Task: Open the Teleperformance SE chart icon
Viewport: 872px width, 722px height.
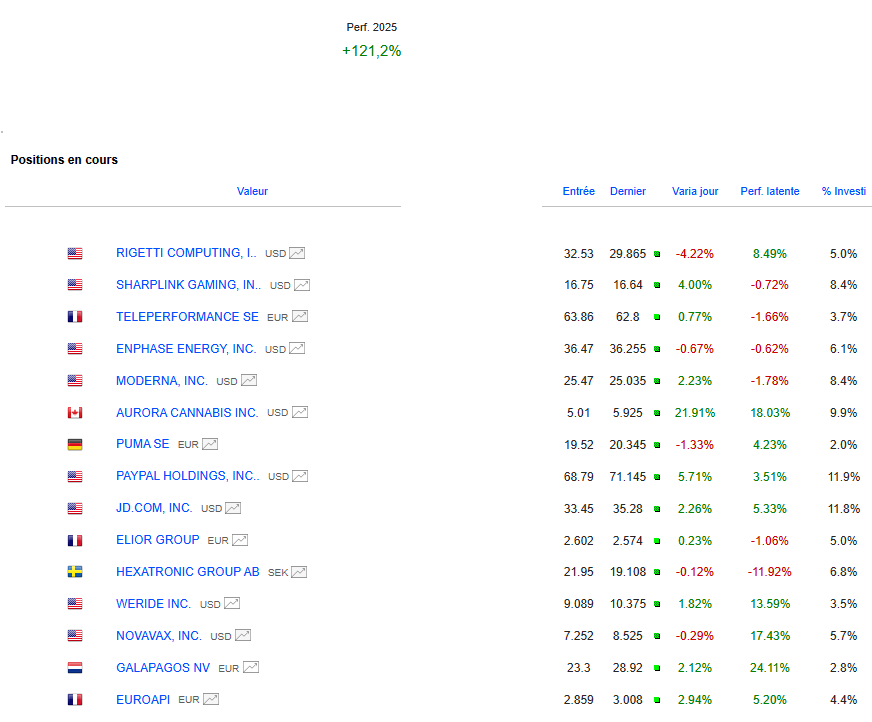Action: [299, 317]
